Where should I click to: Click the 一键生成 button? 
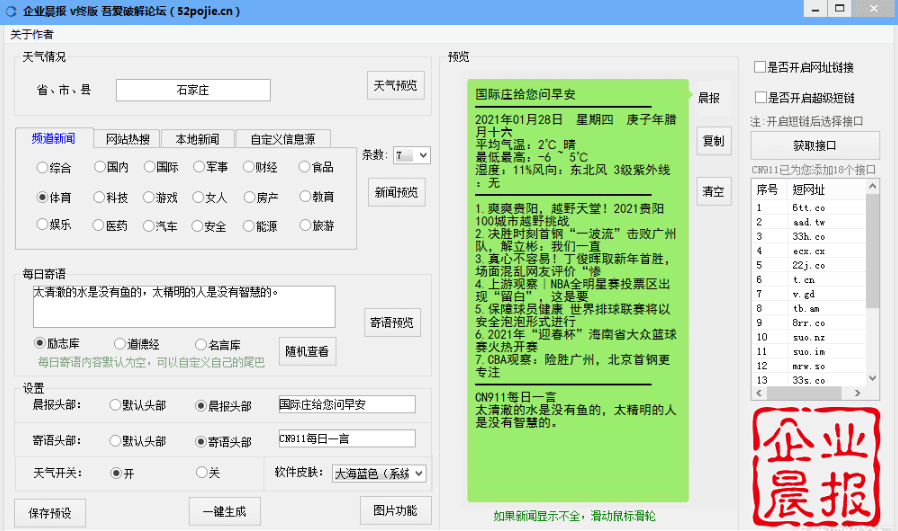pyautogui.click(x=224, y=512)
